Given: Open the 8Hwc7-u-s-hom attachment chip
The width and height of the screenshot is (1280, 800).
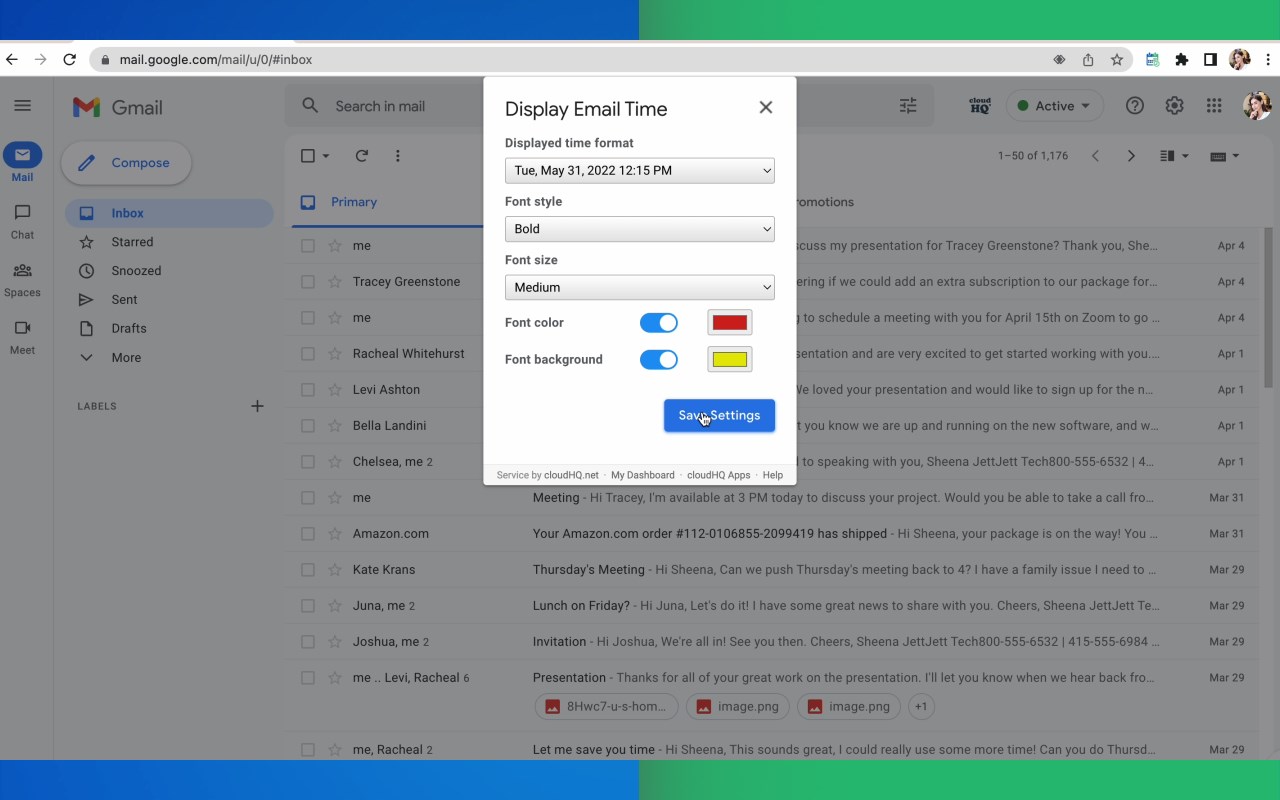Looking at the screenshot, I should click(x=606, y=706).
